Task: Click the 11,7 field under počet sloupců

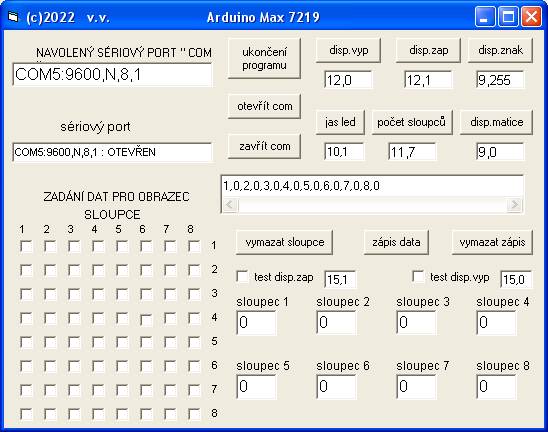Action: coord(412,152)
